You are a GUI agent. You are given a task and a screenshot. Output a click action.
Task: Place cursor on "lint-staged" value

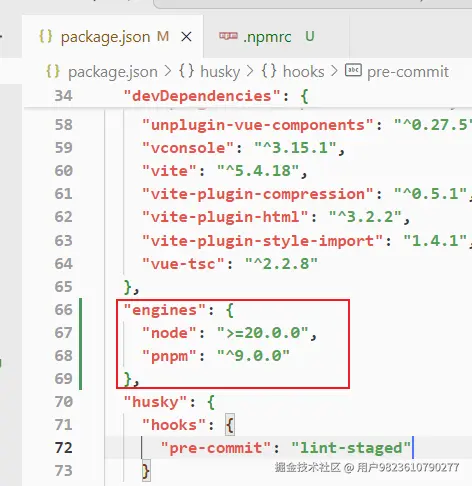(351, 448)
